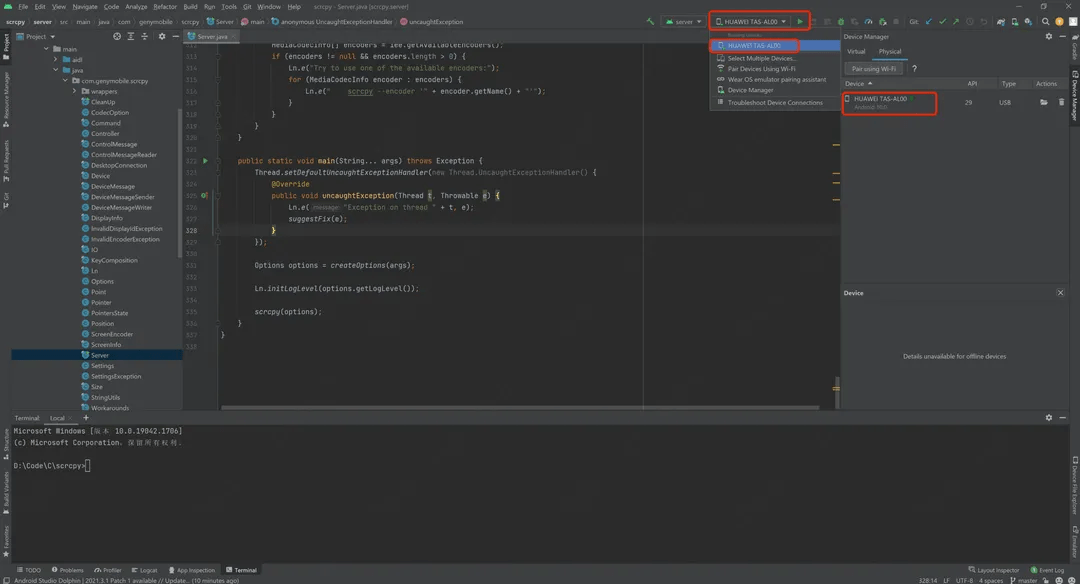Click the Debug bug icon in toolbar
1080x584 pixels.
[840, 21]
